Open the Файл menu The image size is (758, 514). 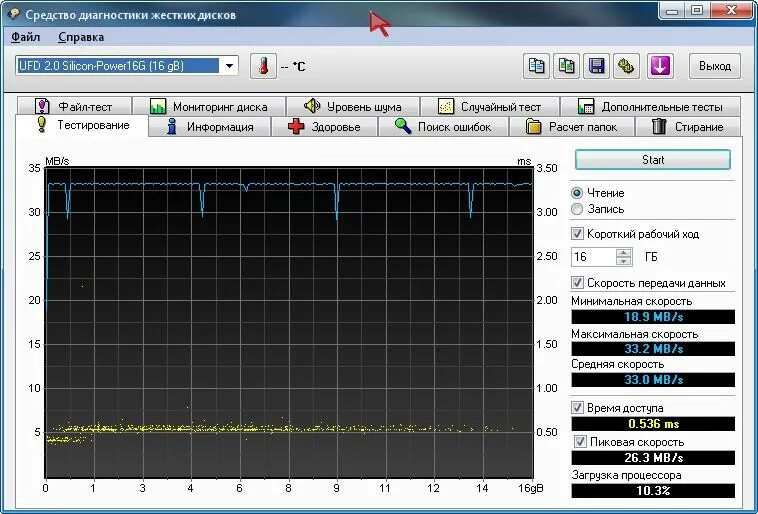tap(25, 37)
